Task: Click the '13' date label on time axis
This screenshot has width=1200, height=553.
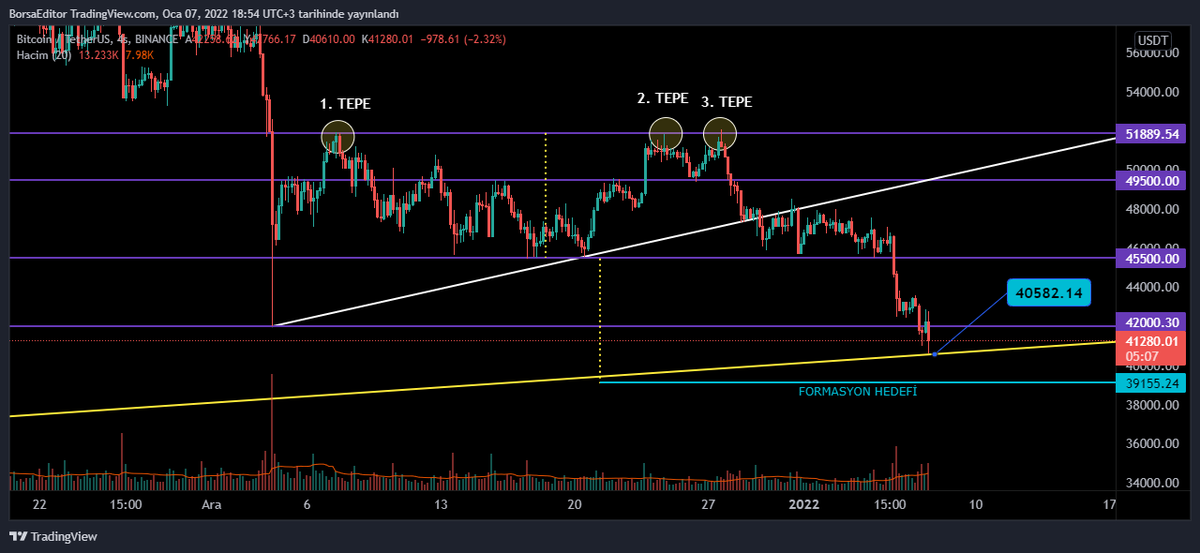Action: click(x=441, y=504)
